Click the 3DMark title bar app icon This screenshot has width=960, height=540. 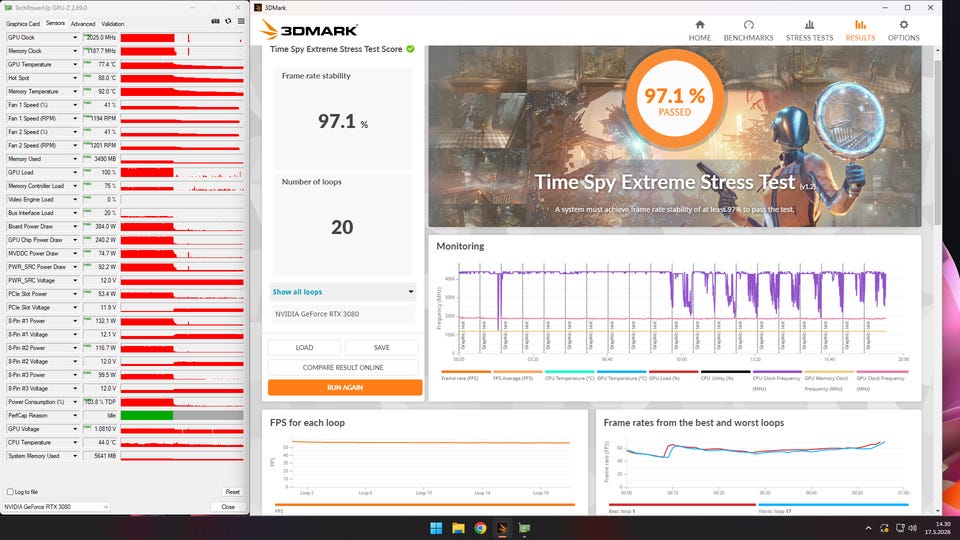pos(258,8)
